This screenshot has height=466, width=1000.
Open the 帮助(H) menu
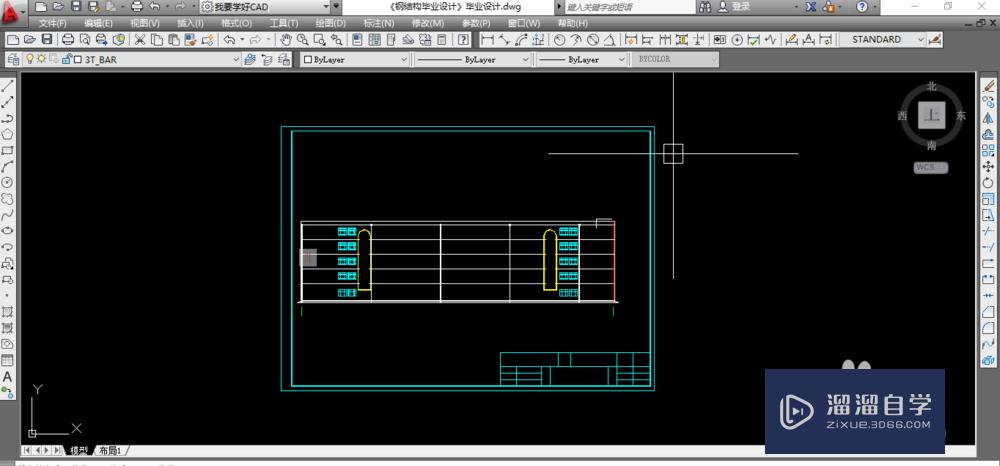click(572, 23)
